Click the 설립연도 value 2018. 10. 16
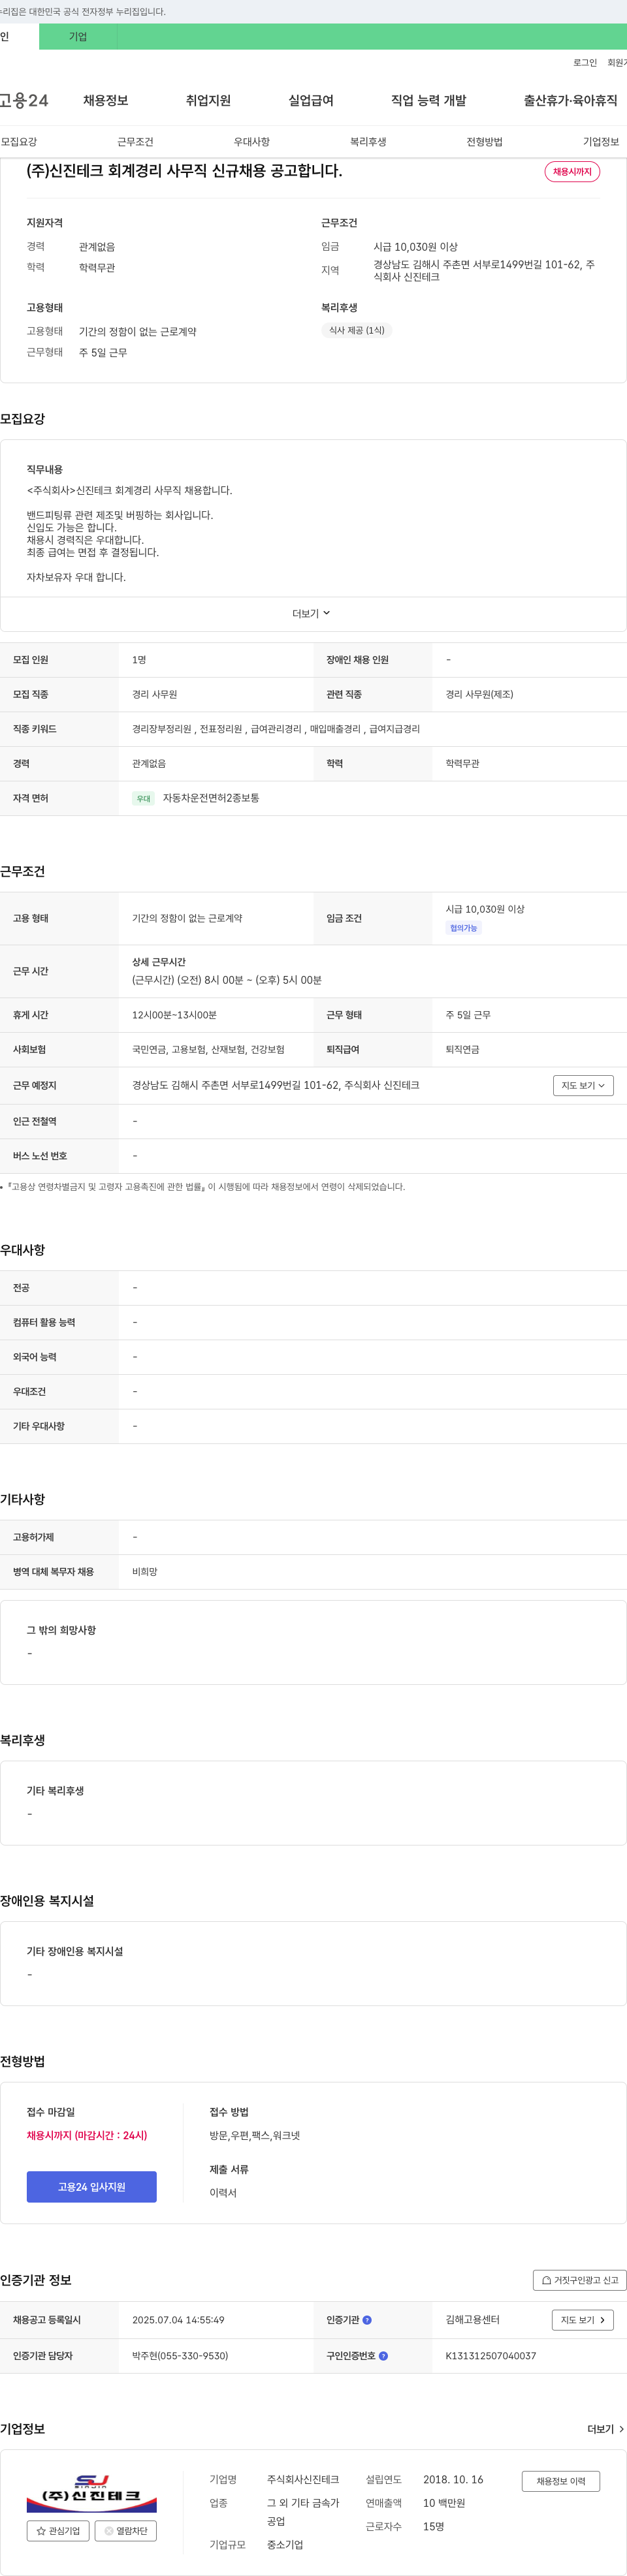Viewport: 627px width, 2576px height. point(453,2479)
